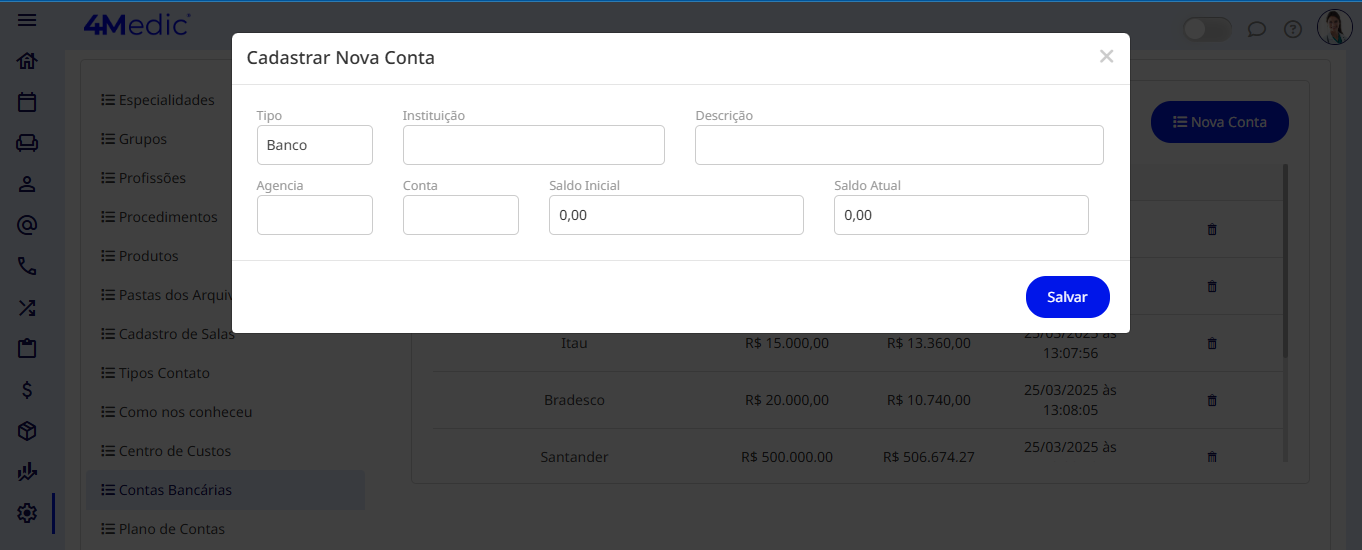Delete the Santander account with trash icon
1362x550 pixels.
click(x=1212, y=457)
